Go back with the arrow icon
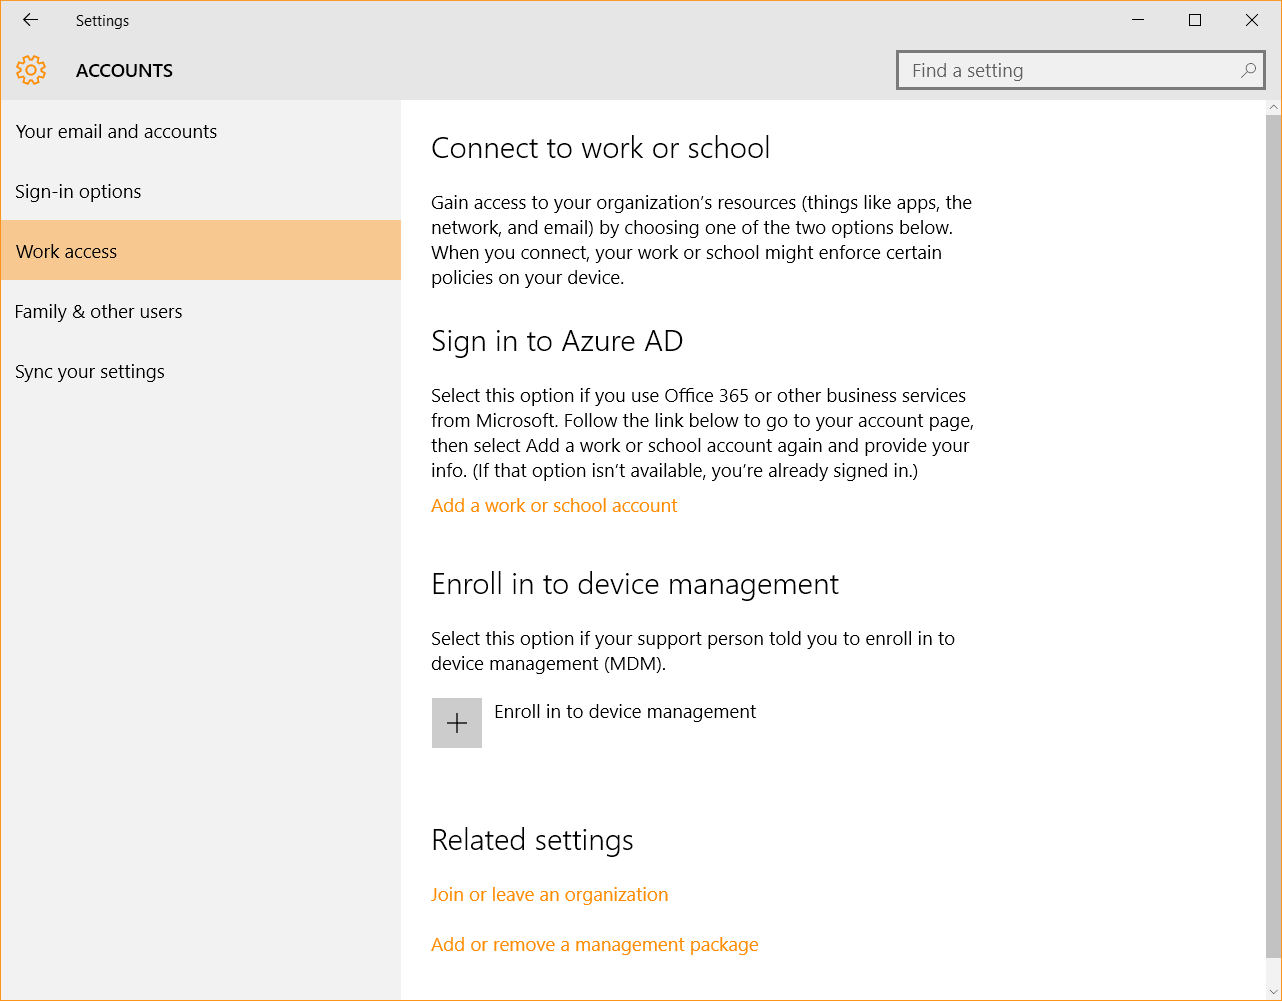Image resolution: width=1282 pixels, height=1001 pixels. (30, 20)
